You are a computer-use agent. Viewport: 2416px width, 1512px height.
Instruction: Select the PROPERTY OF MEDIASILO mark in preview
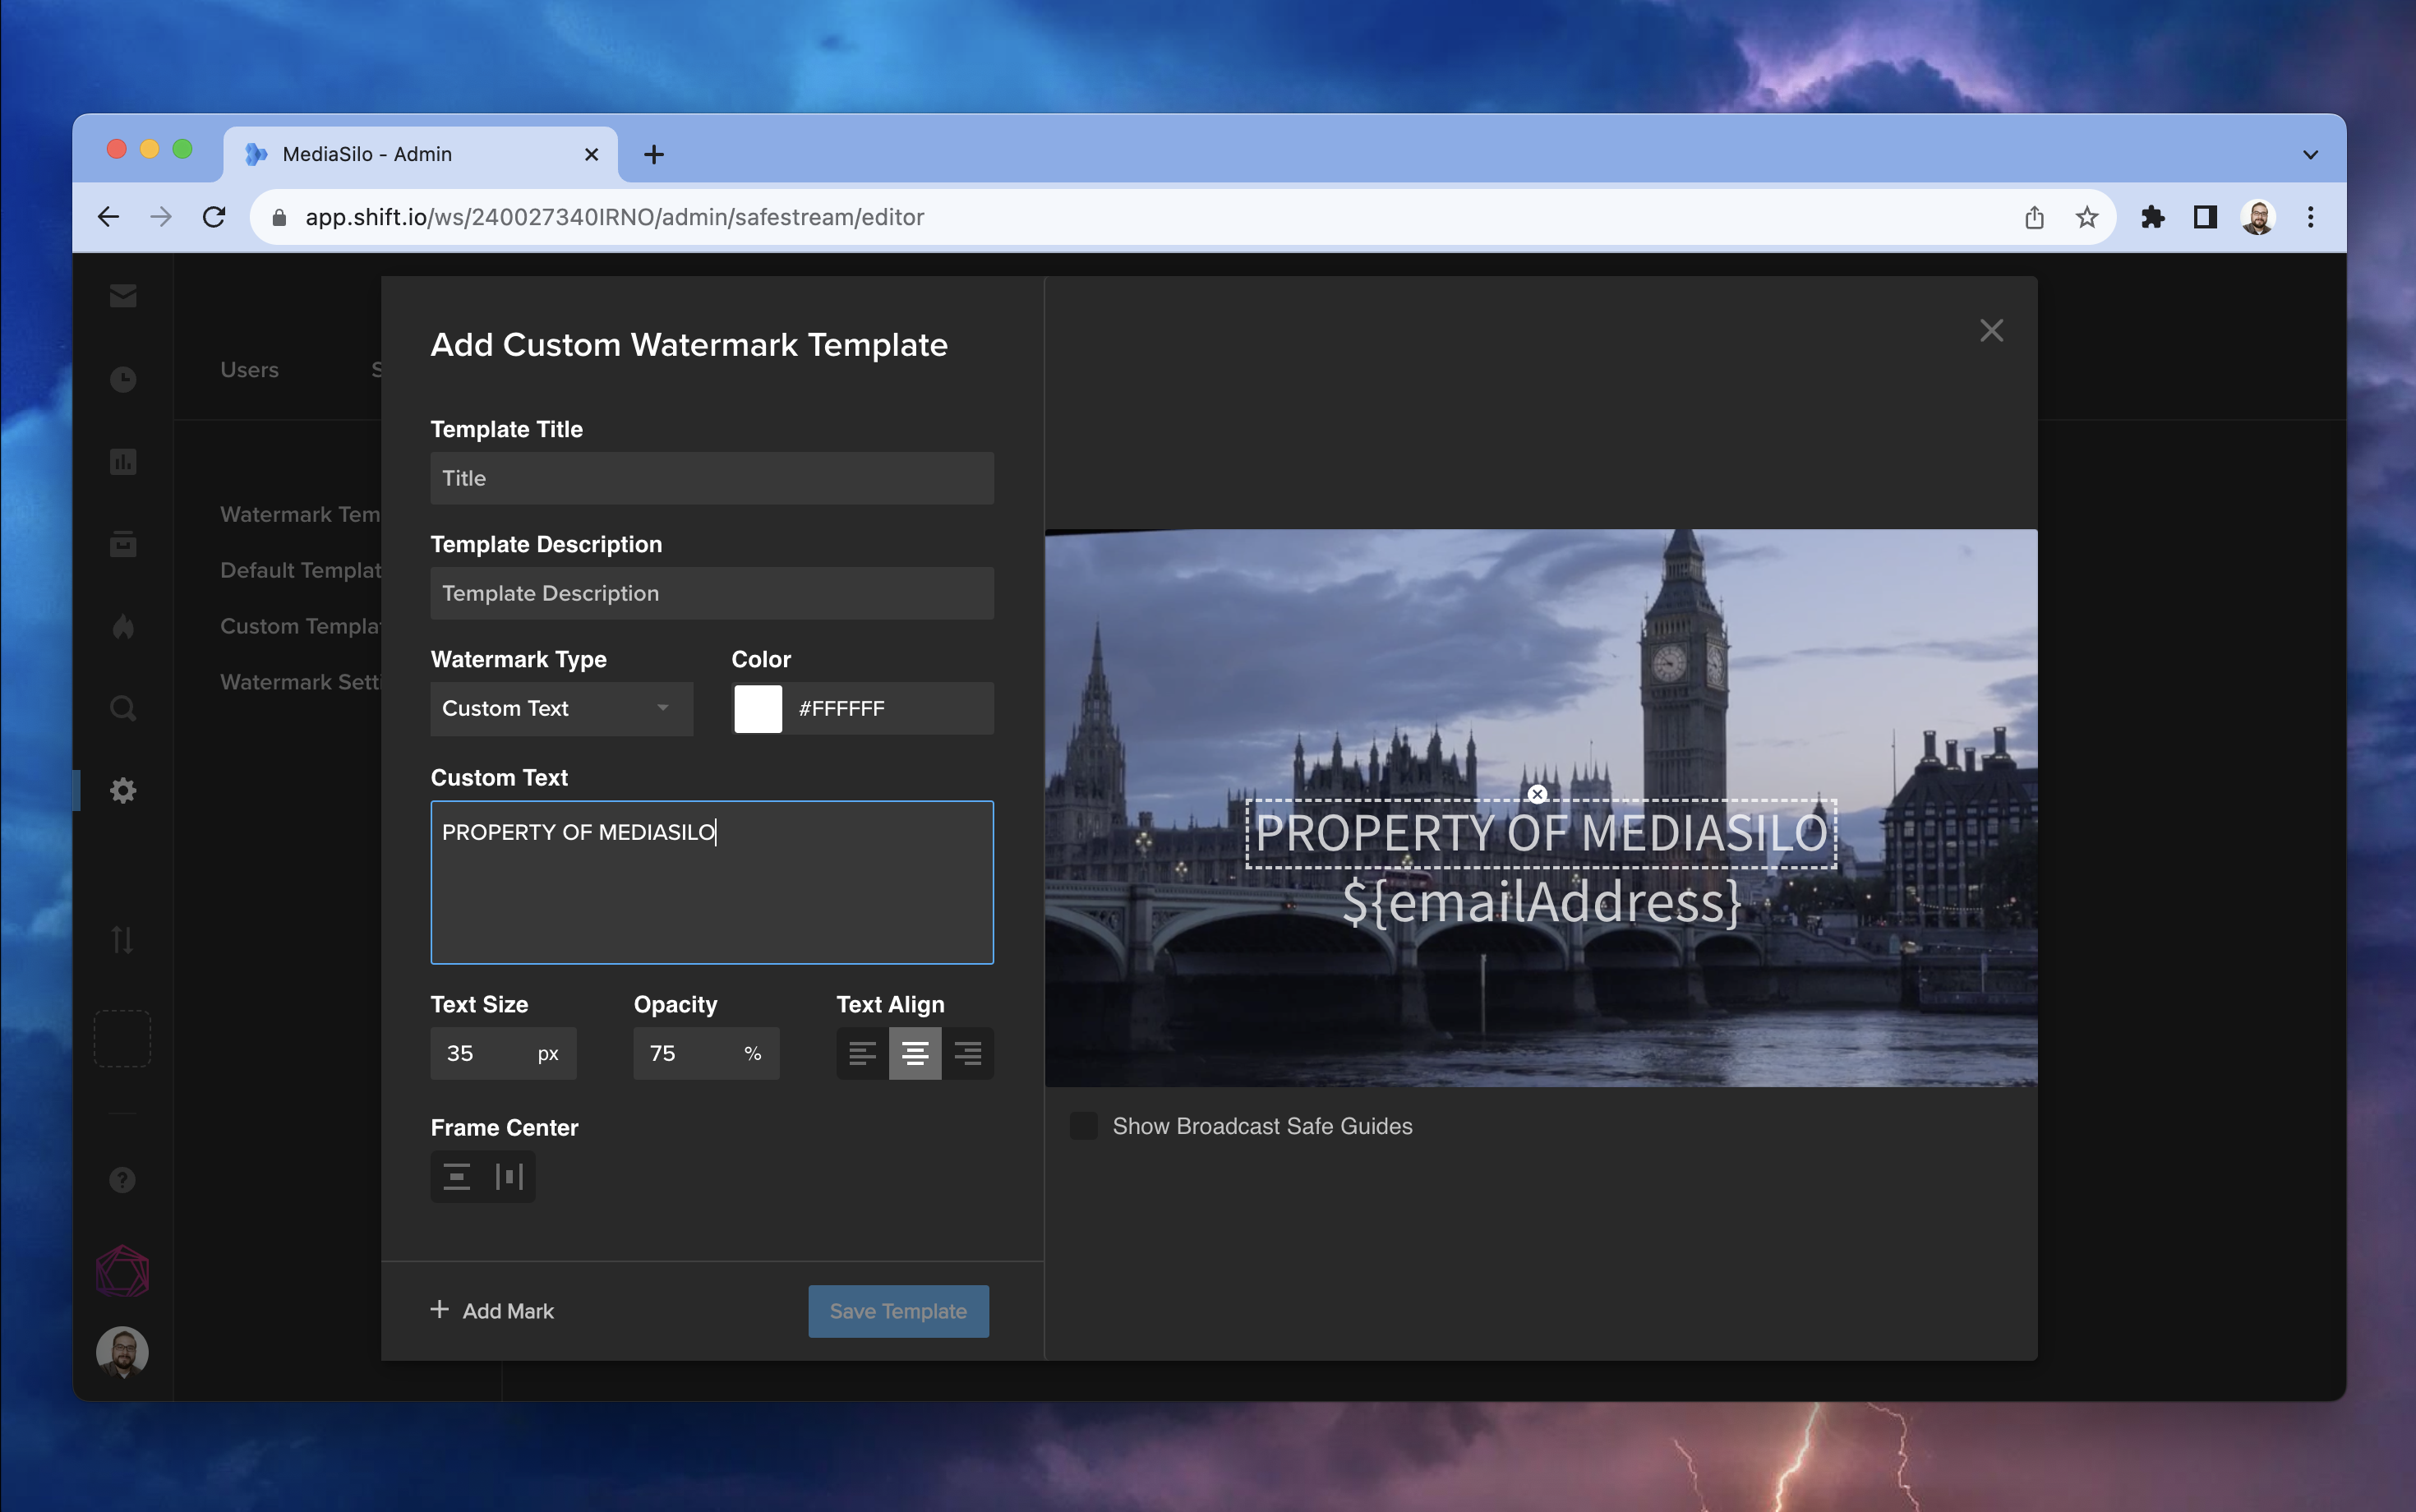1541,834
